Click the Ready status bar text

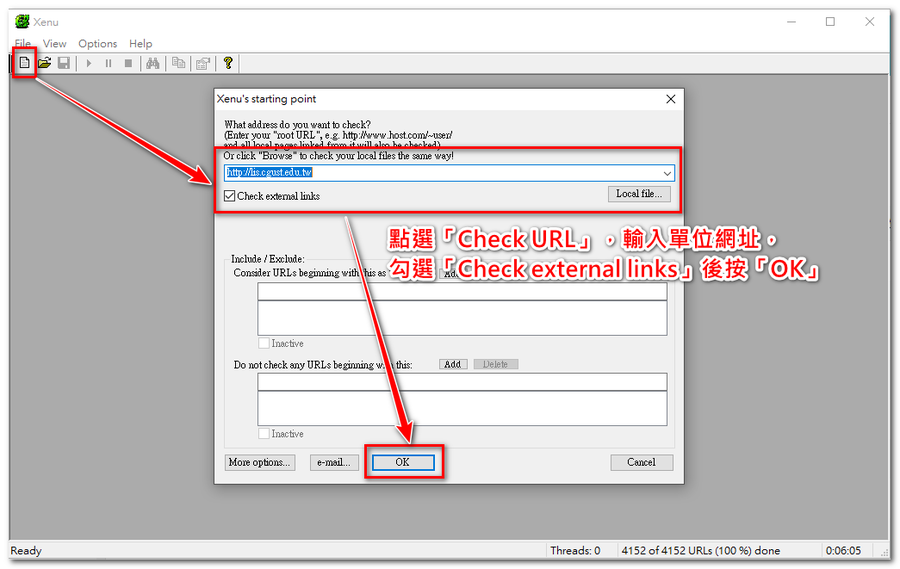[x=26, y=551]
